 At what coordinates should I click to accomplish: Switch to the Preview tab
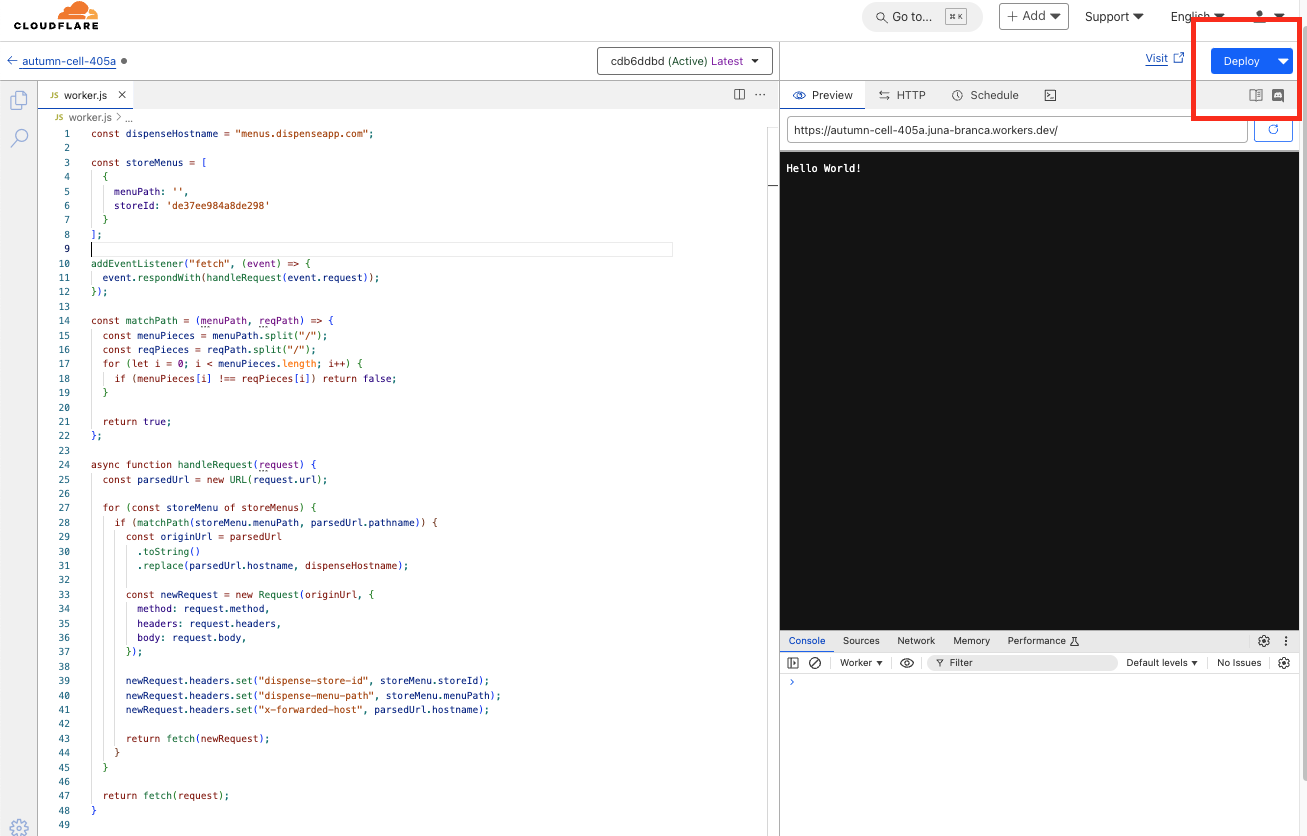[822, 95]
